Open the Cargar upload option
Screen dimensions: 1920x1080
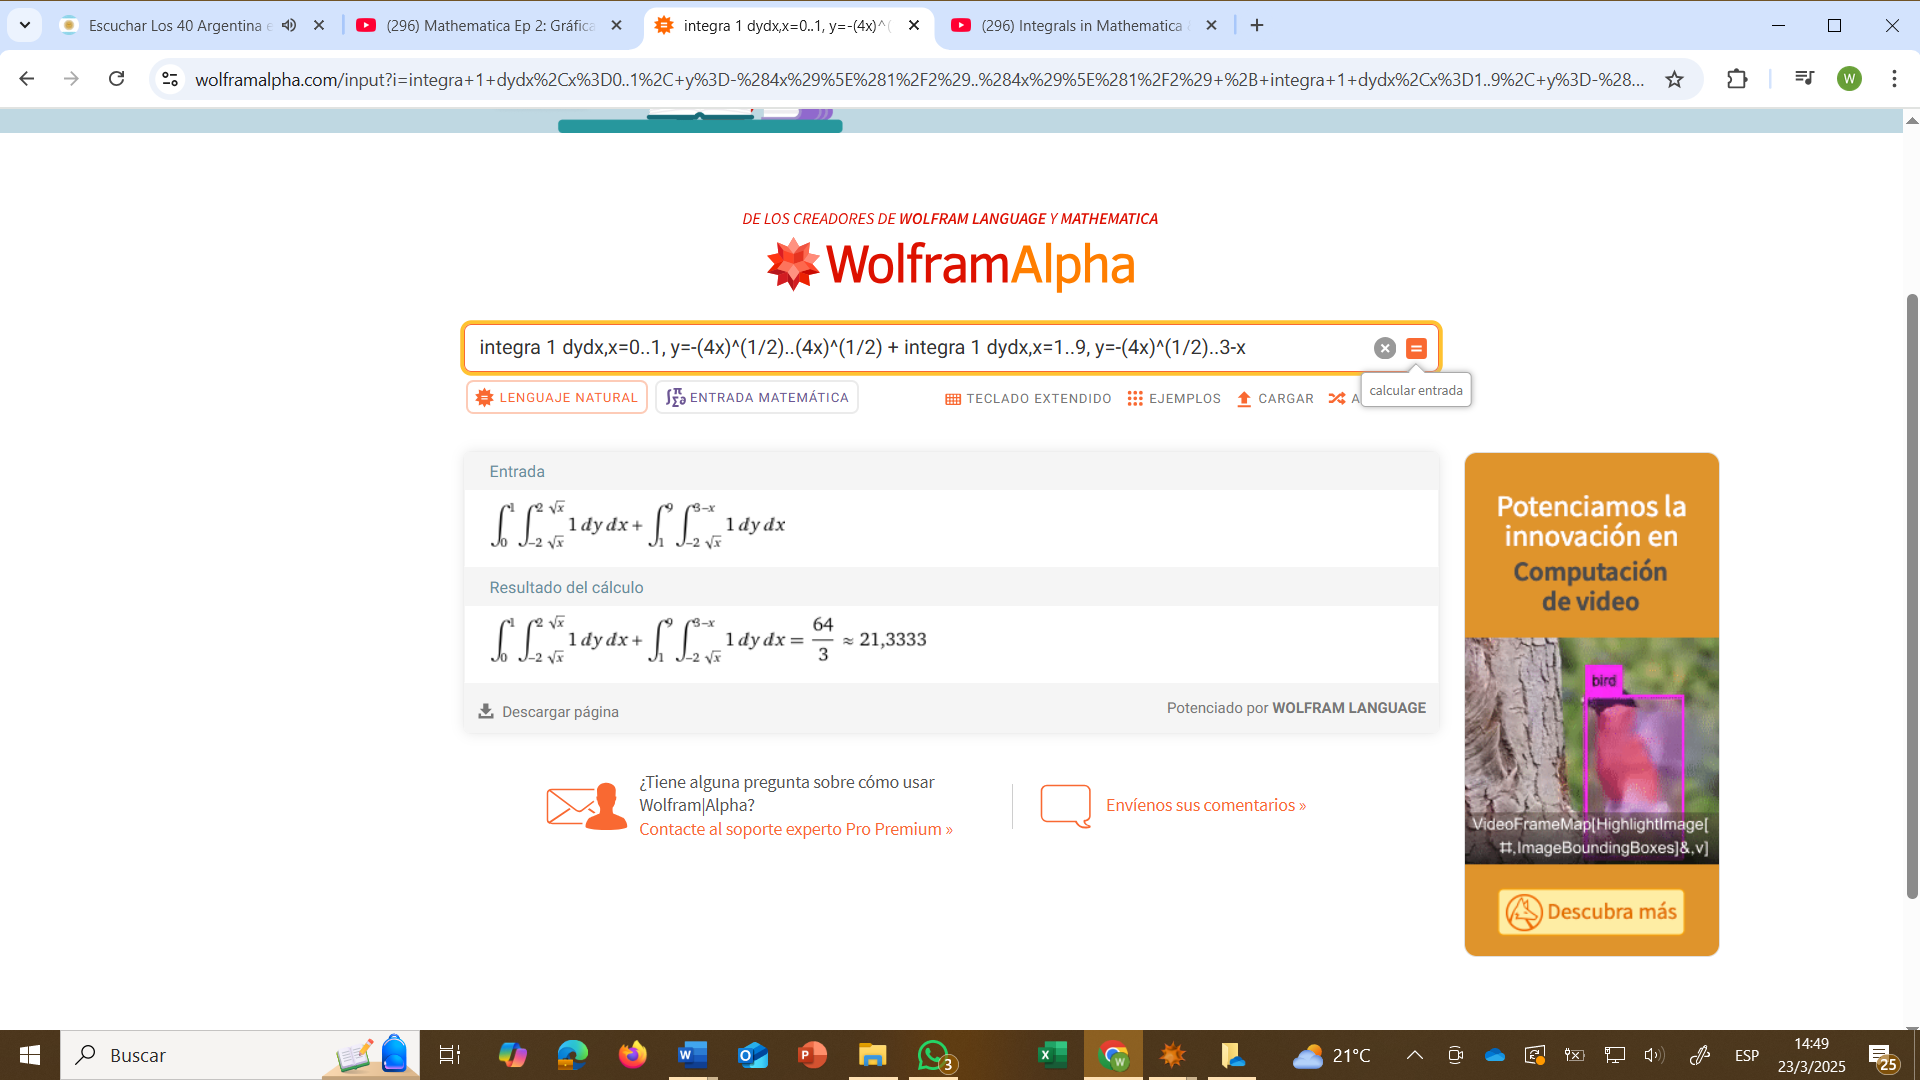pyautogui.click(x=1275, y=398)
